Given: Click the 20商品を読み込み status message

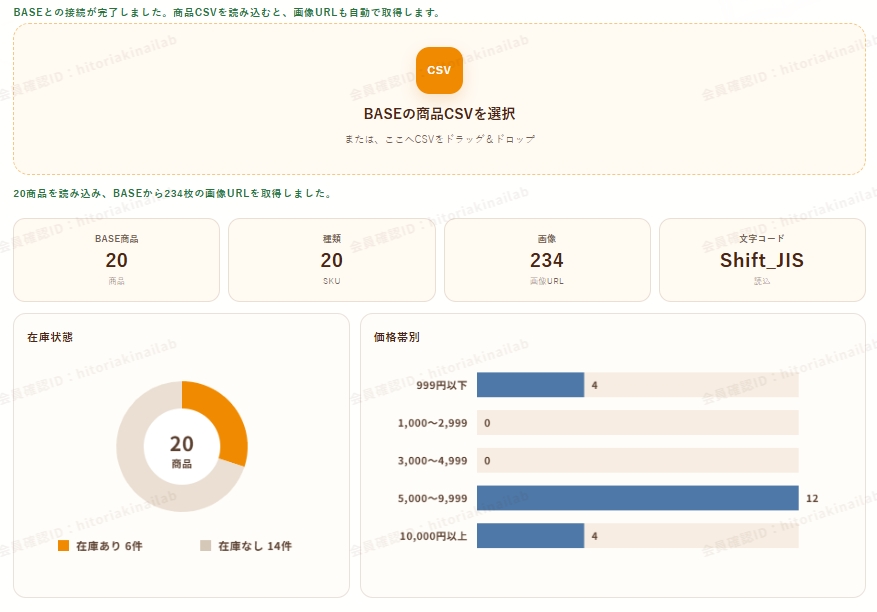Looking at the screenshot, I should pos(173,193).
